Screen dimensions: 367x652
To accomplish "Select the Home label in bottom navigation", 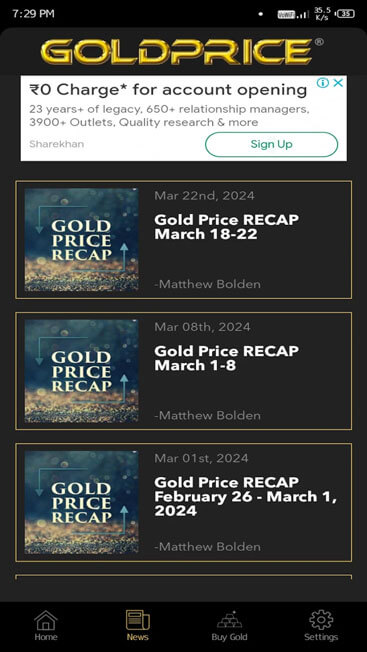I will click(46, 637).
